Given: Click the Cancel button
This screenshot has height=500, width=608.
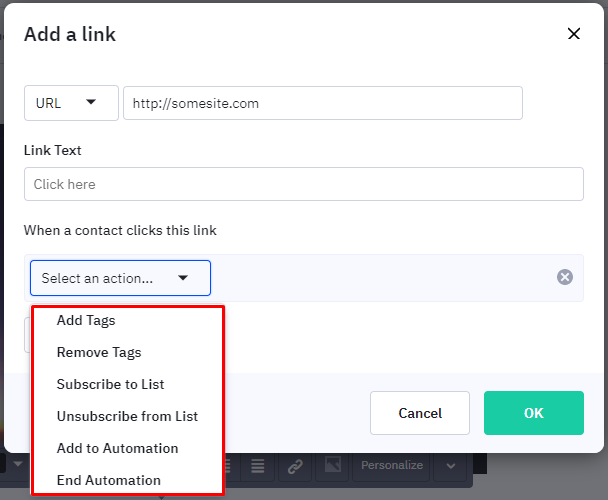Looking at the screenshot, I should click(420, 413).
